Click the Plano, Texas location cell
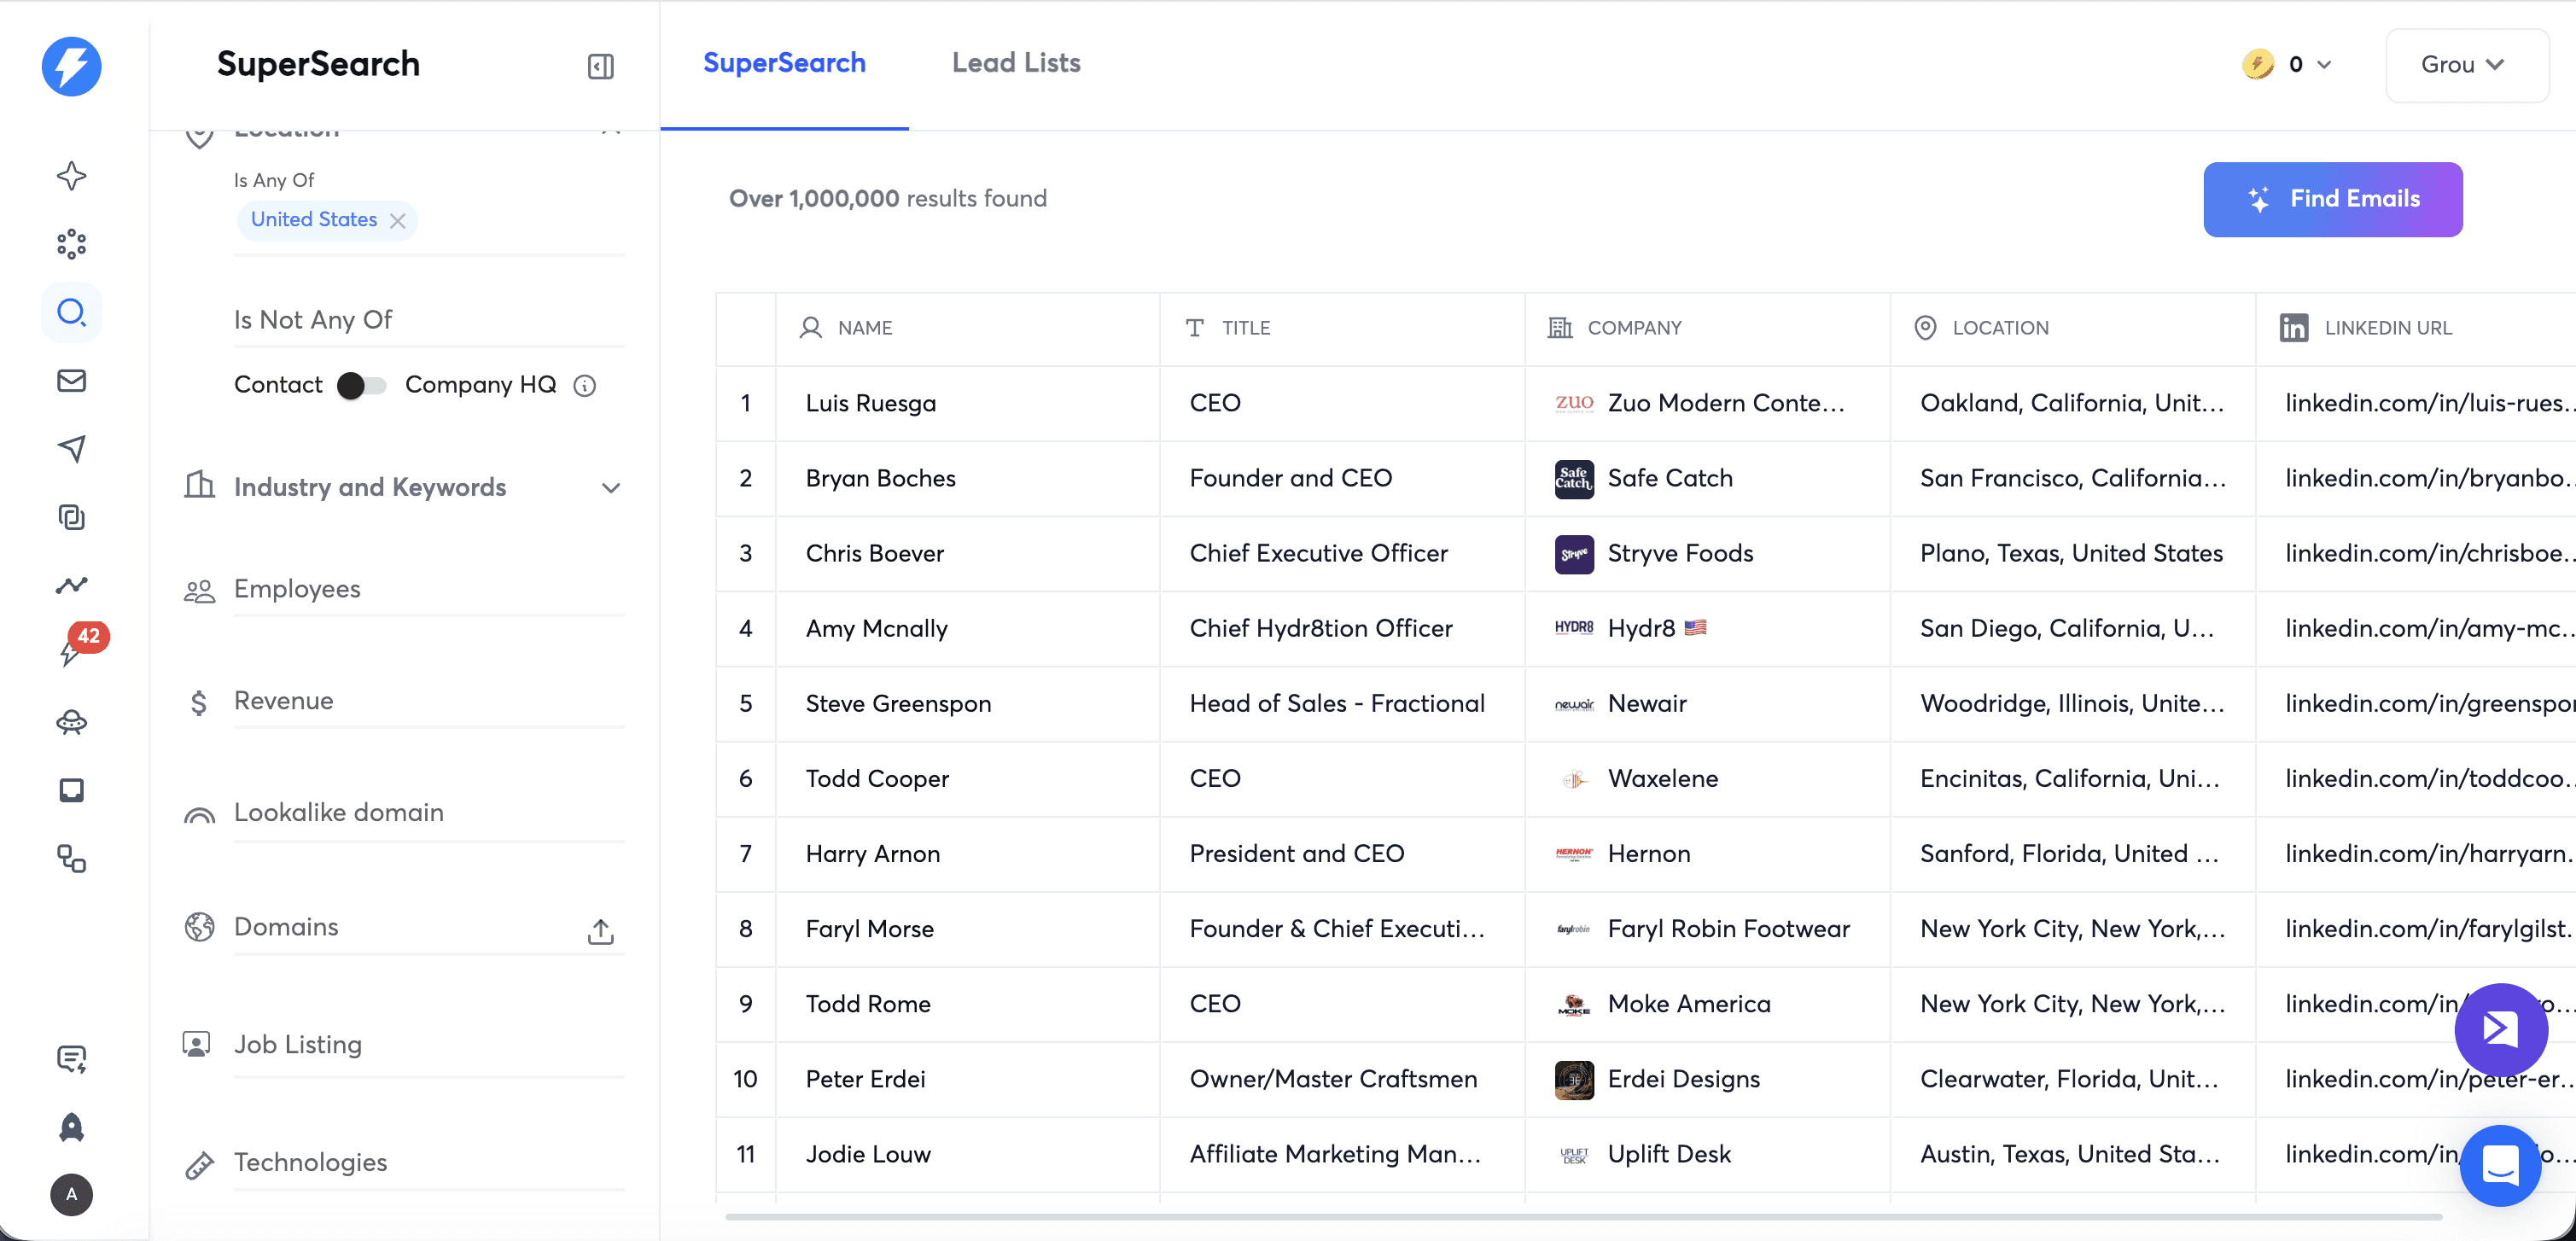 tap(2072, 554)
